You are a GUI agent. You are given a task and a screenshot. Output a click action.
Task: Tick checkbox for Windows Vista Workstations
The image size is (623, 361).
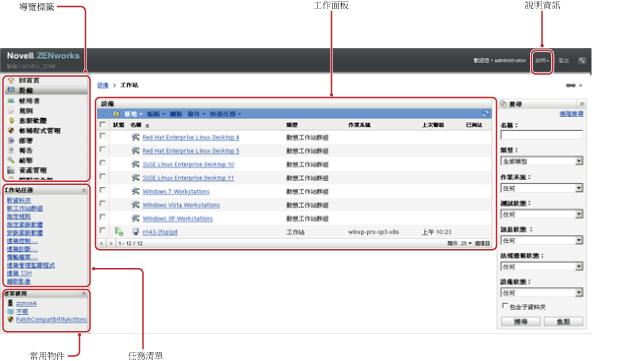point(103,203)
